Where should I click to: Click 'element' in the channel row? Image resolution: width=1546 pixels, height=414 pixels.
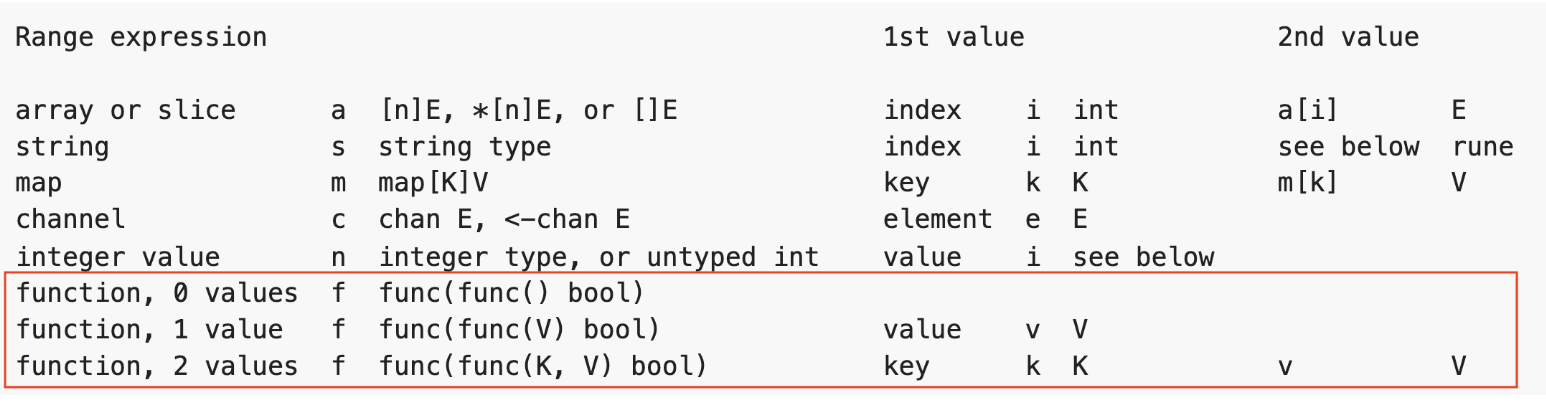coord(937,220)
